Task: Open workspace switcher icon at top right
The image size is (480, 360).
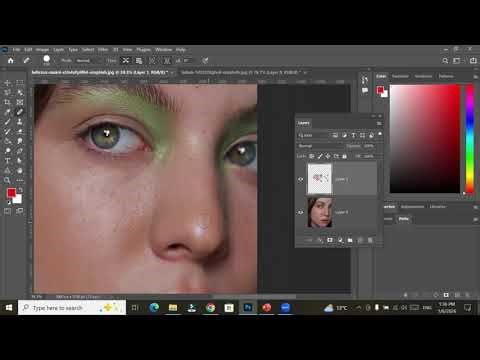Action: pyautogui.click(x=457, y=61)
